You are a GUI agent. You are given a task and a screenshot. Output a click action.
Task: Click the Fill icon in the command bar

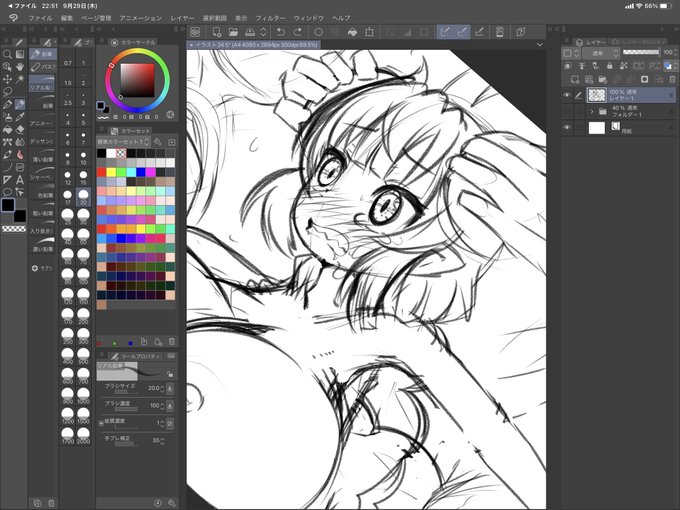(x=352, y=32)
